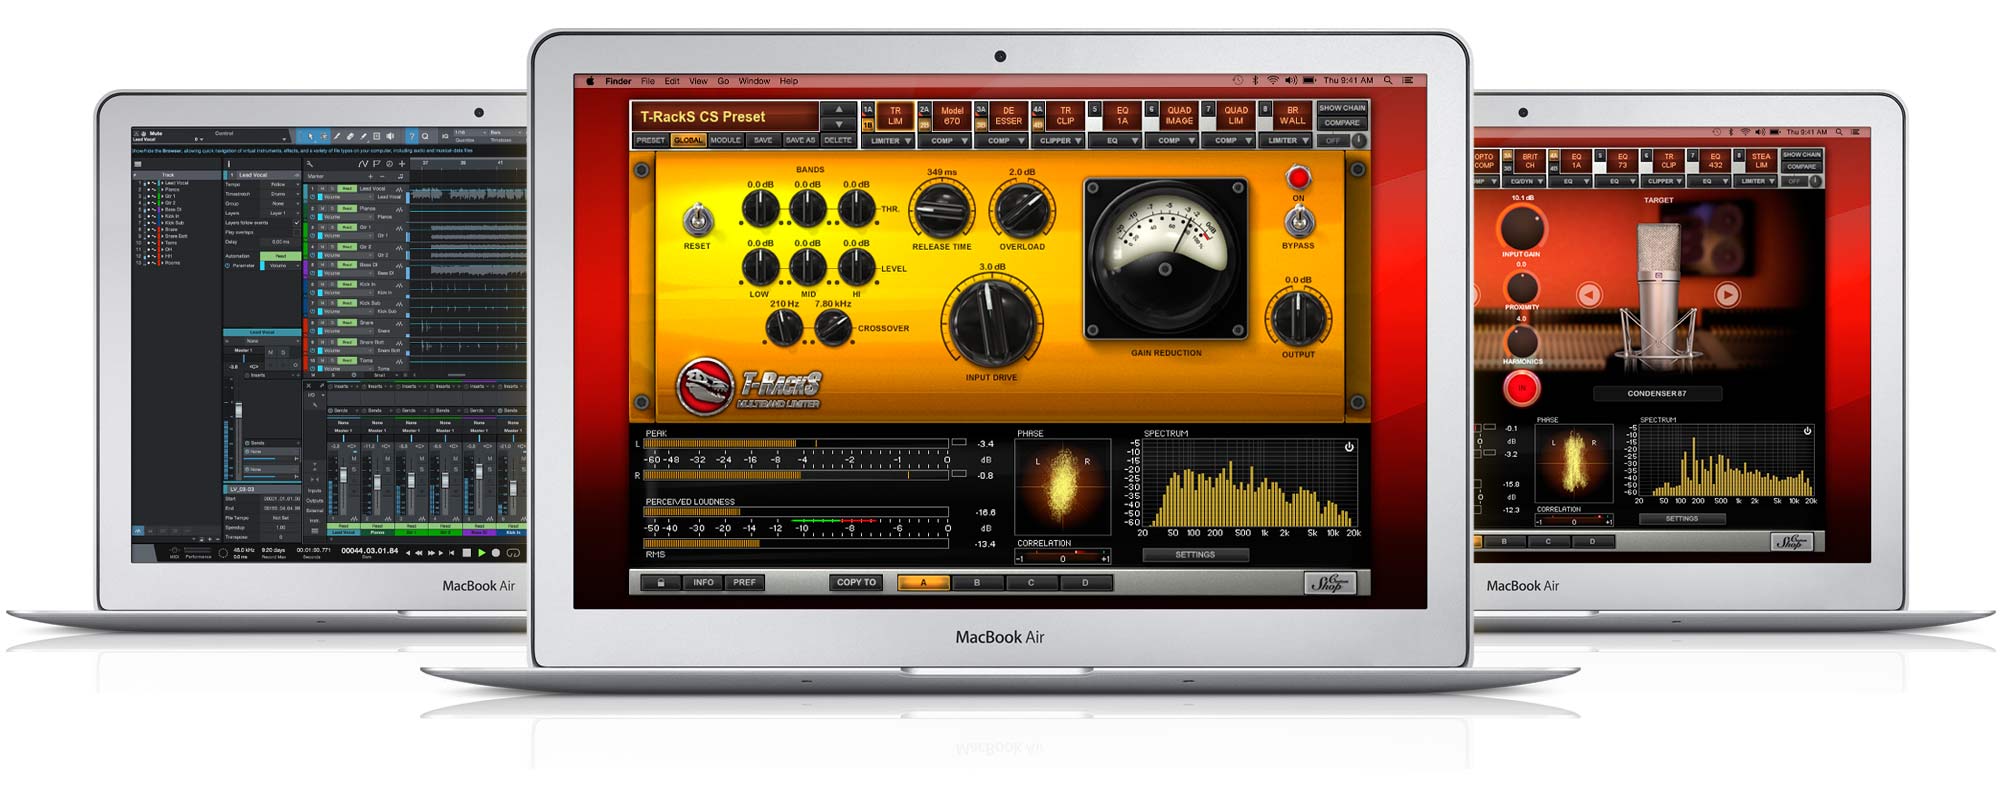Click the lock icon in the bottom bar
Screen dimensions: 2000x797
coord(660,582)
